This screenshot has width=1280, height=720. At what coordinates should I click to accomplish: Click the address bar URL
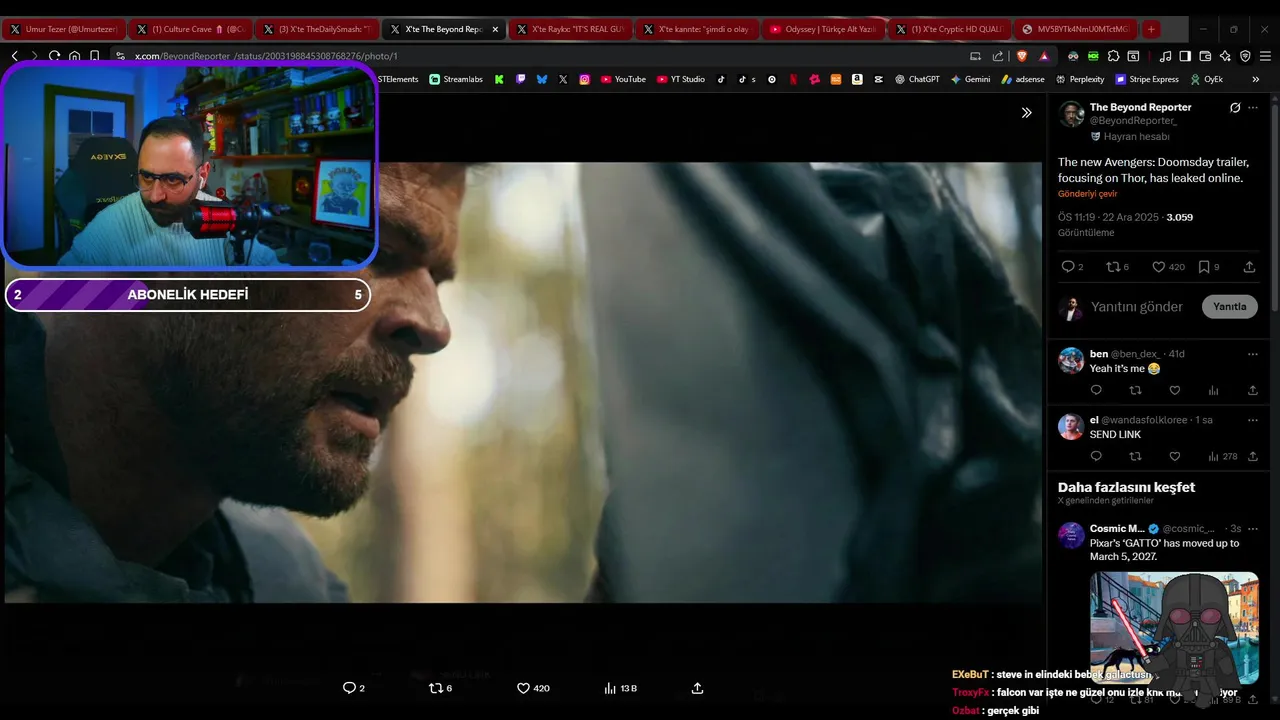coord(266,56)
